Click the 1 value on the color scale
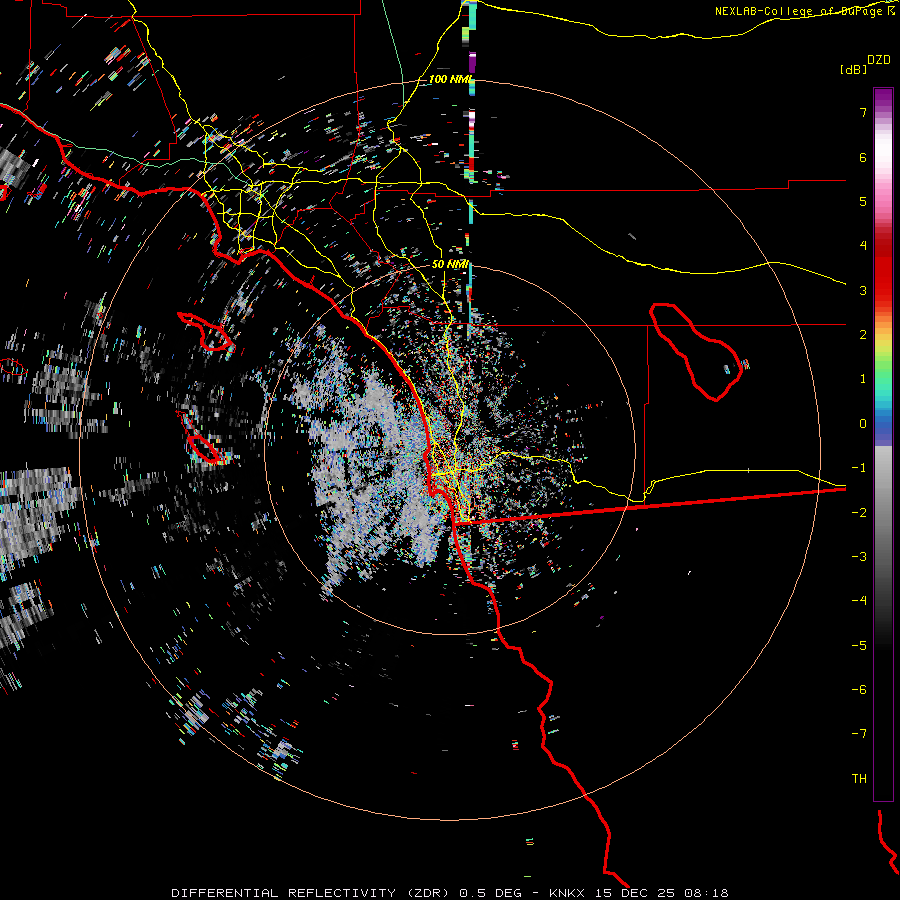The image size is (900, 900). (x=863, y=379)
